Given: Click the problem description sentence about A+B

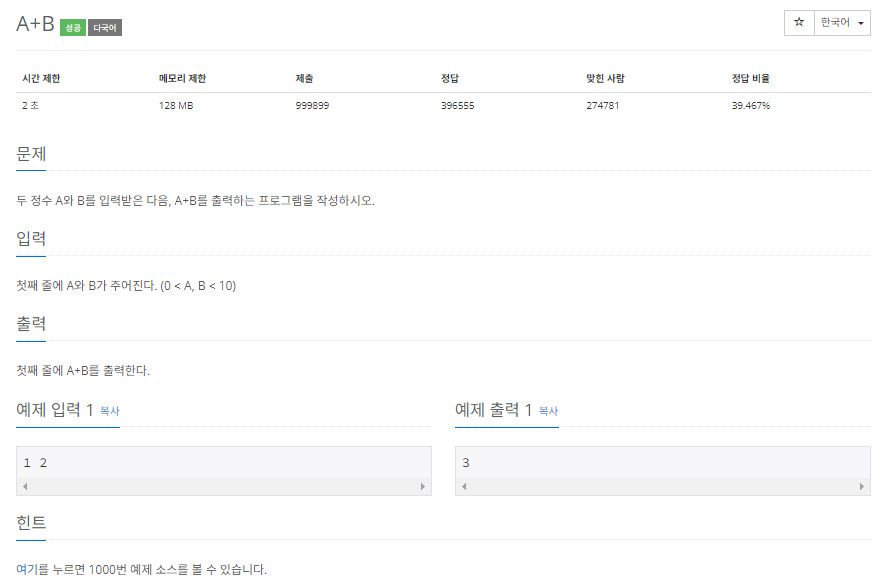Looking at the screenshot, I should click(x=195, y=200).
